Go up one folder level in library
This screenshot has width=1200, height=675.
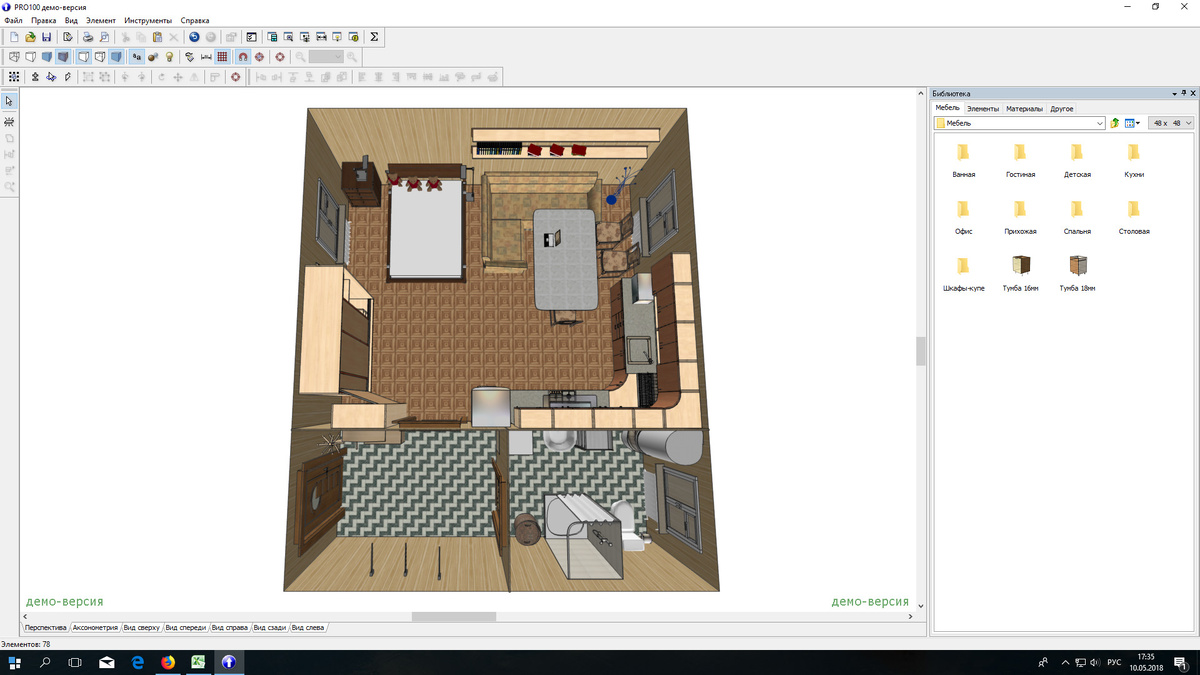click(x=1115, y=123)
